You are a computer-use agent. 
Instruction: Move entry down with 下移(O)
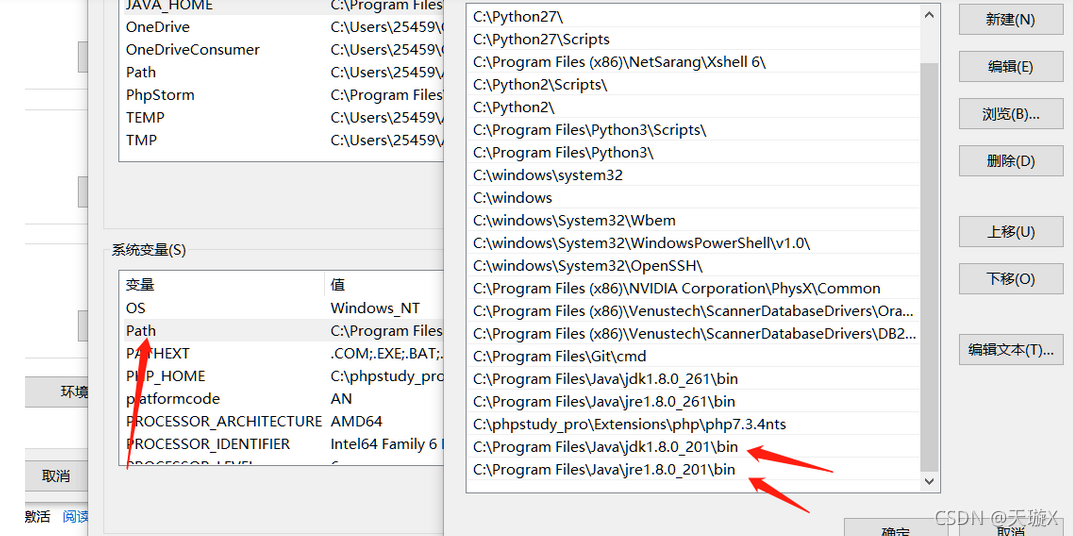coord(1010,279)
